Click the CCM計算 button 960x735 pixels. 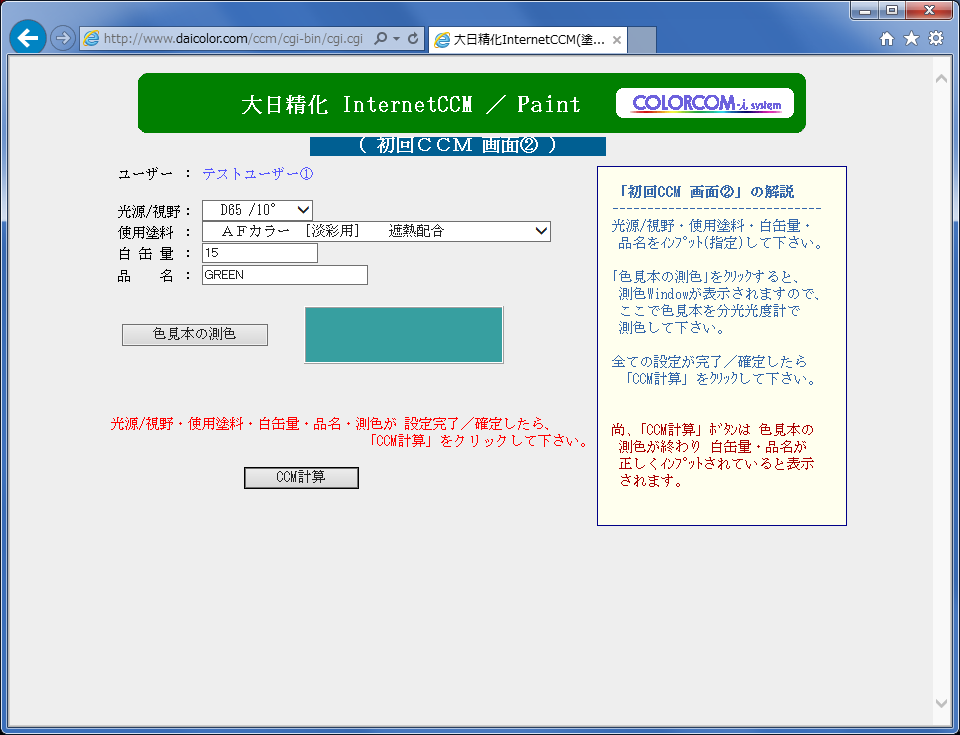point(301,478)
